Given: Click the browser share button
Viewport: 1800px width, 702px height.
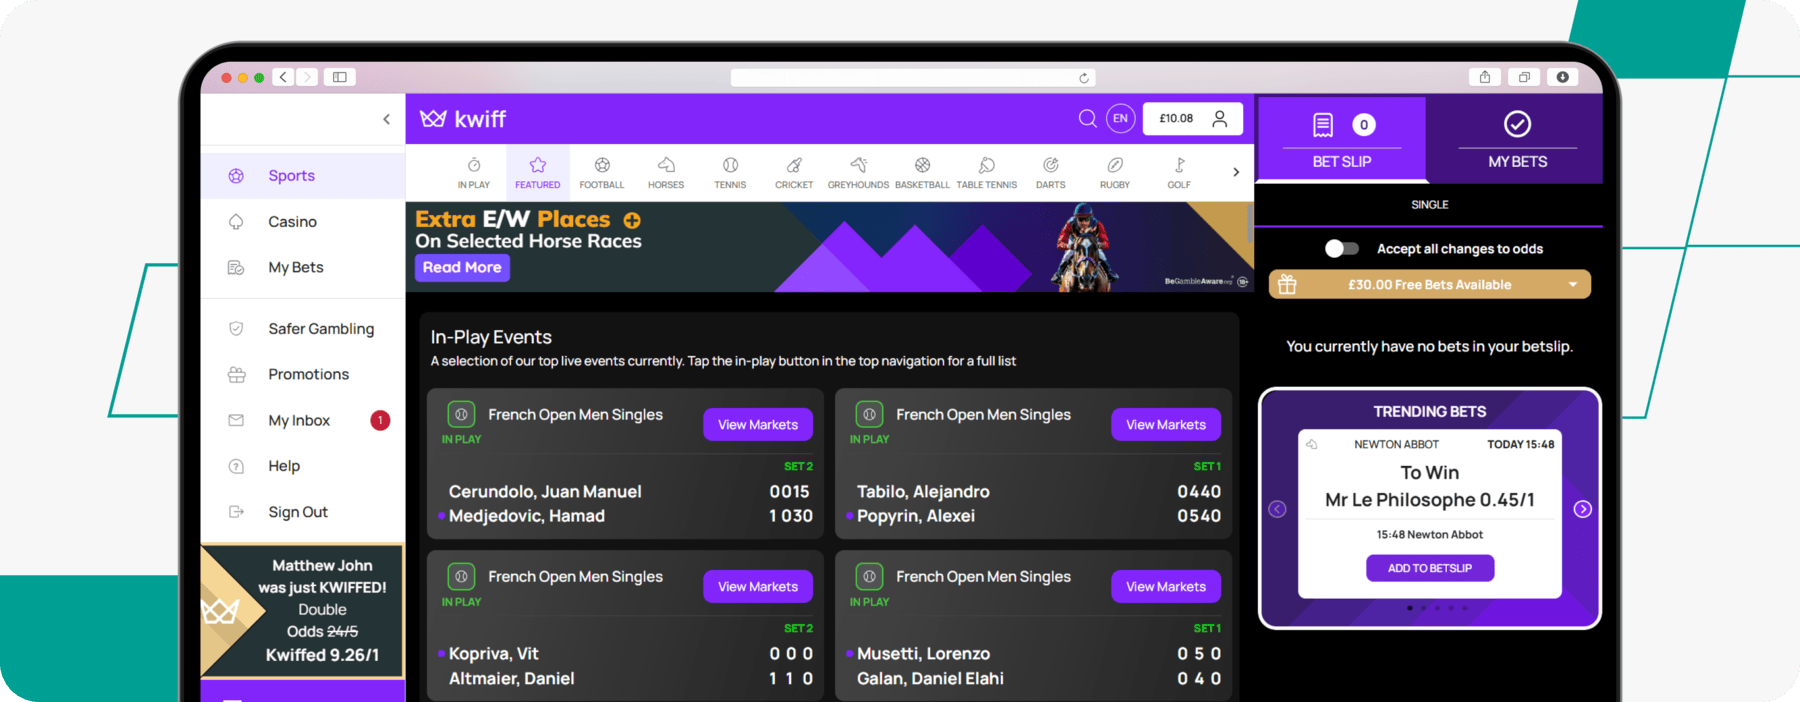Looking at the screenshot, I should coord(1485,77).
